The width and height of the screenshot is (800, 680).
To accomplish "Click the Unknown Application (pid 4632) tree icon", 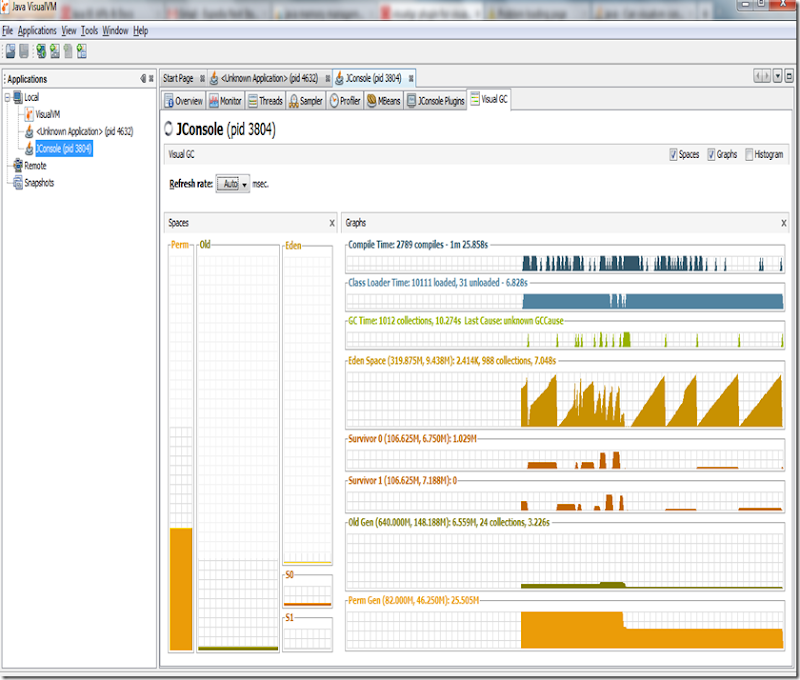I will (x=29, y=131).
